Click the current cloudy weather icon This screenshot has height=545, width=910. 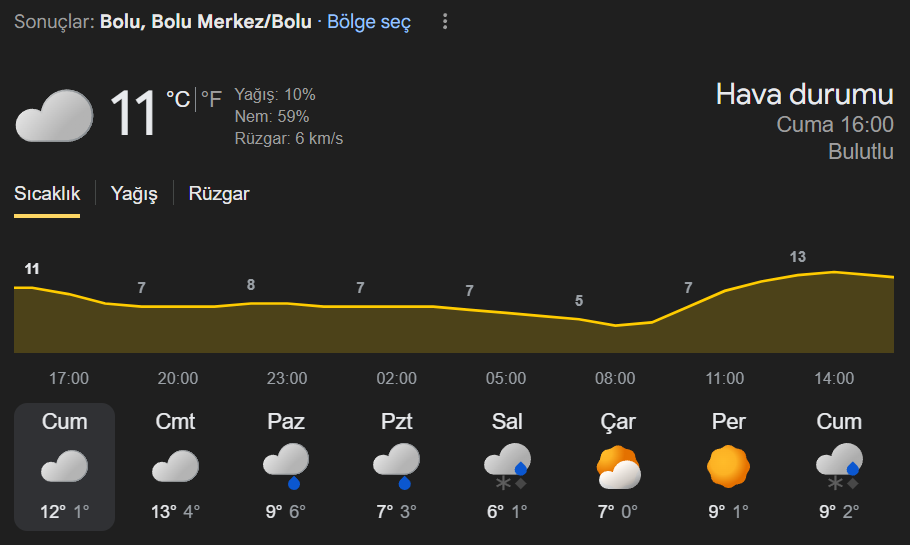pos(54,116)
